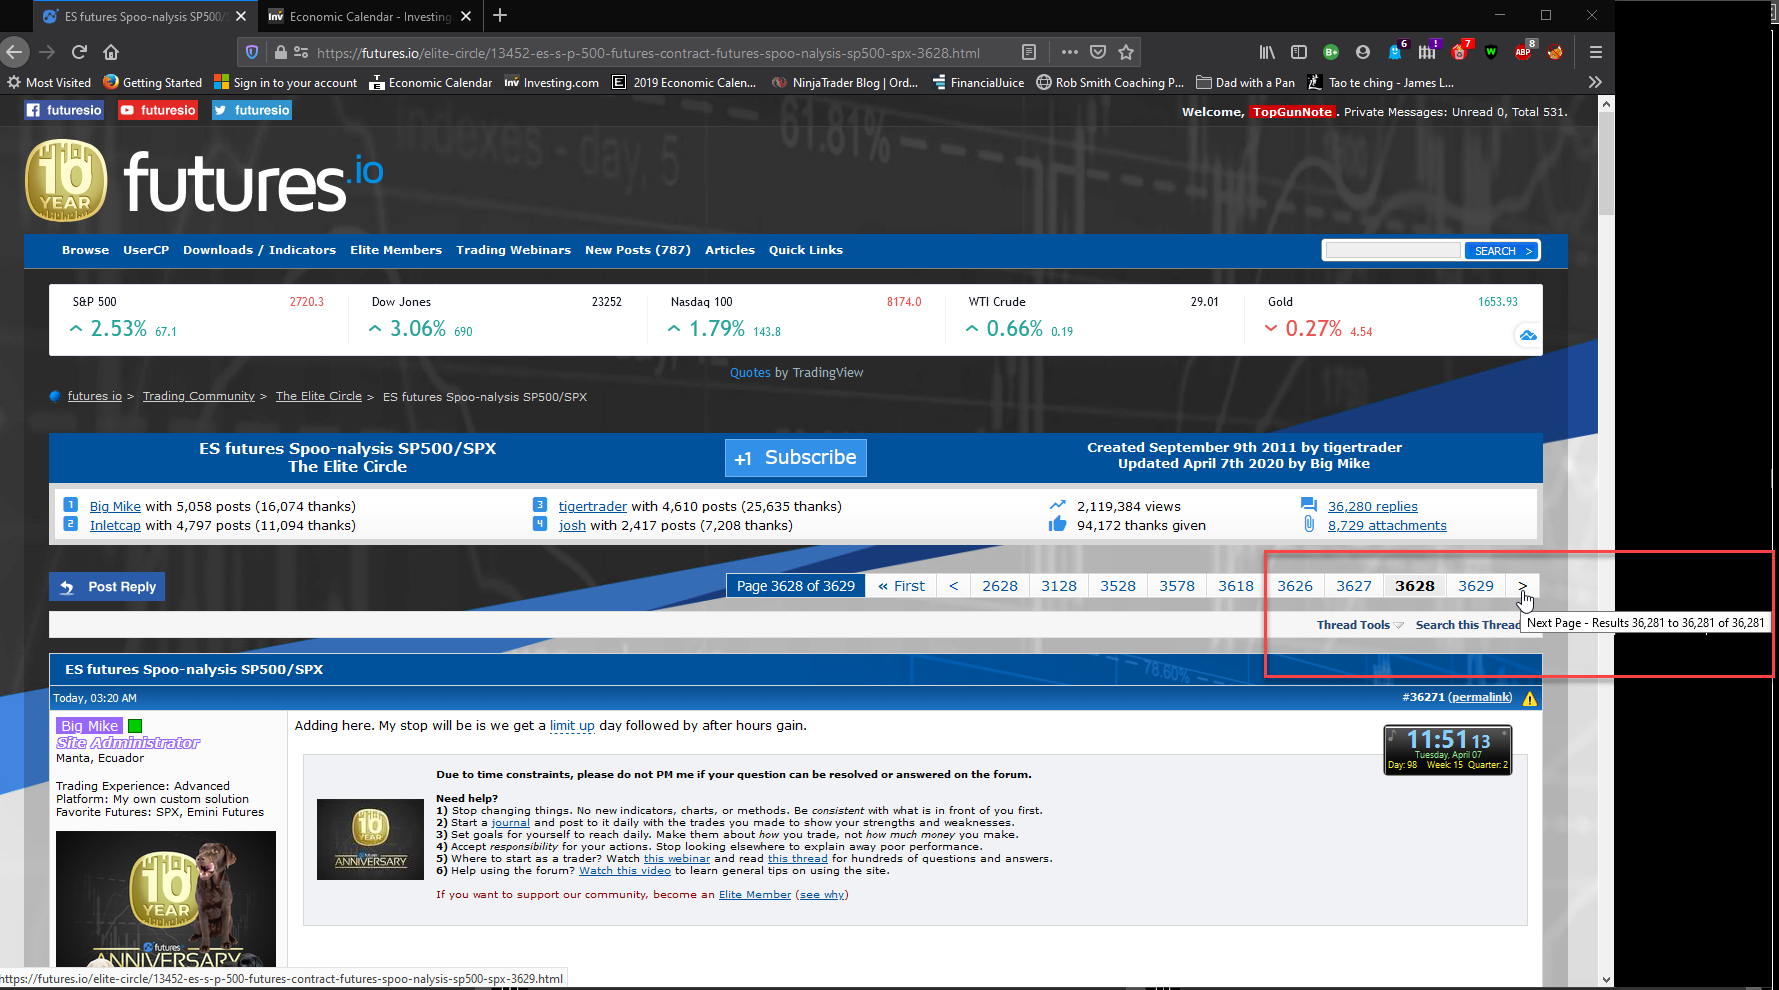
Task: Click the Post Reply button
Action: [107, 587]
